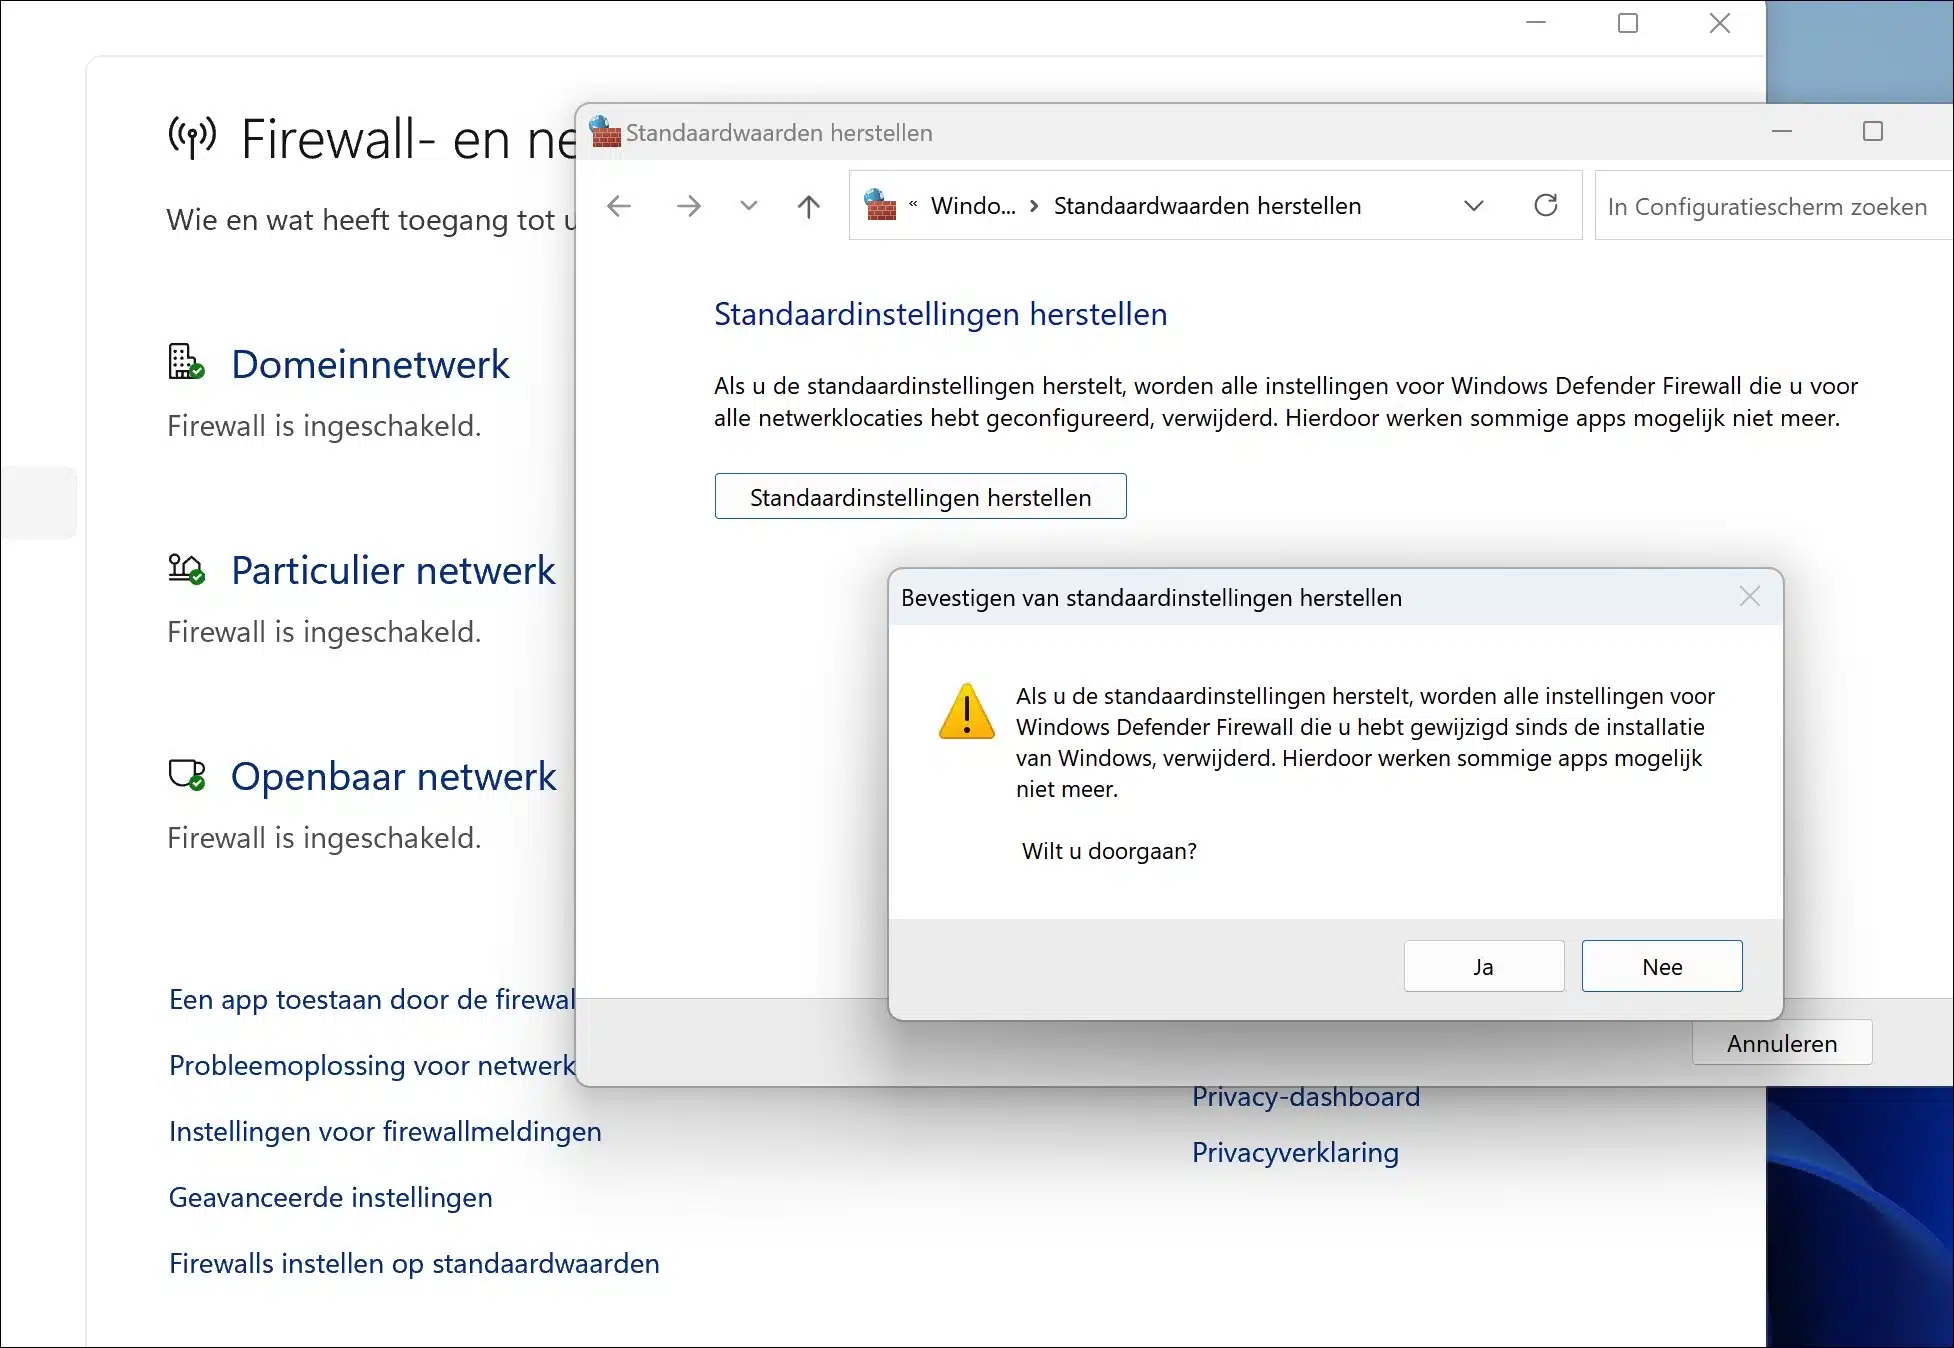
Task: Minimize the Windows Security window
Action: point(1536,22)
